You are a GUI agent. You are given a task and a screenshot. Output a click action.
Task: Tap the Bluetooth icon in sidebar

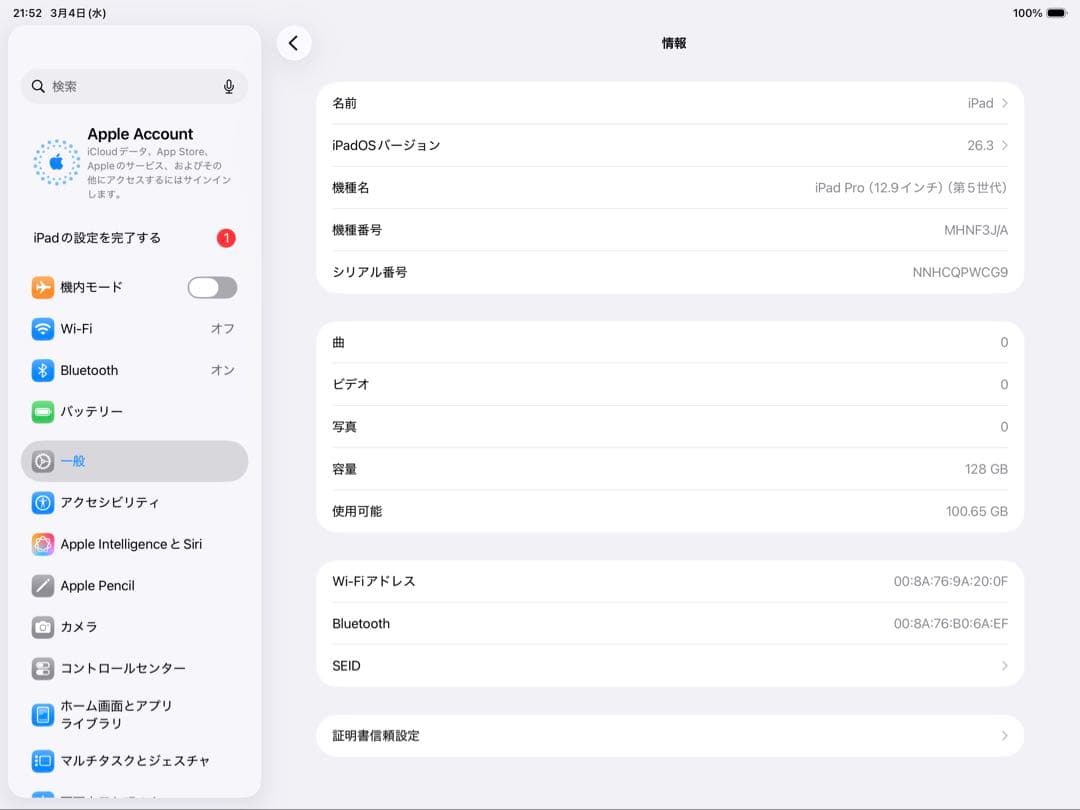pyautogui.click(x=43, y=371)
